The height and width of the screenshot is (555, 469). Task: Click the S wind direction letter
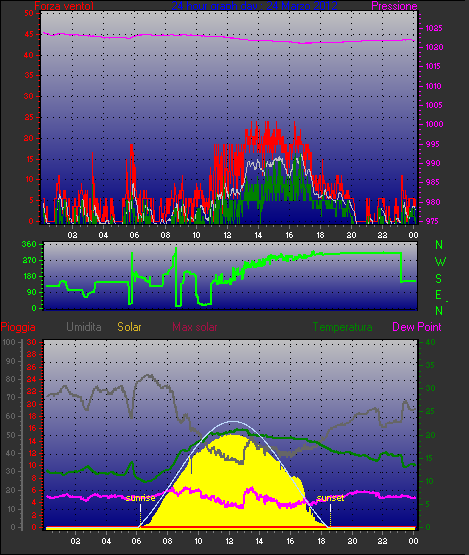[439, 279]
